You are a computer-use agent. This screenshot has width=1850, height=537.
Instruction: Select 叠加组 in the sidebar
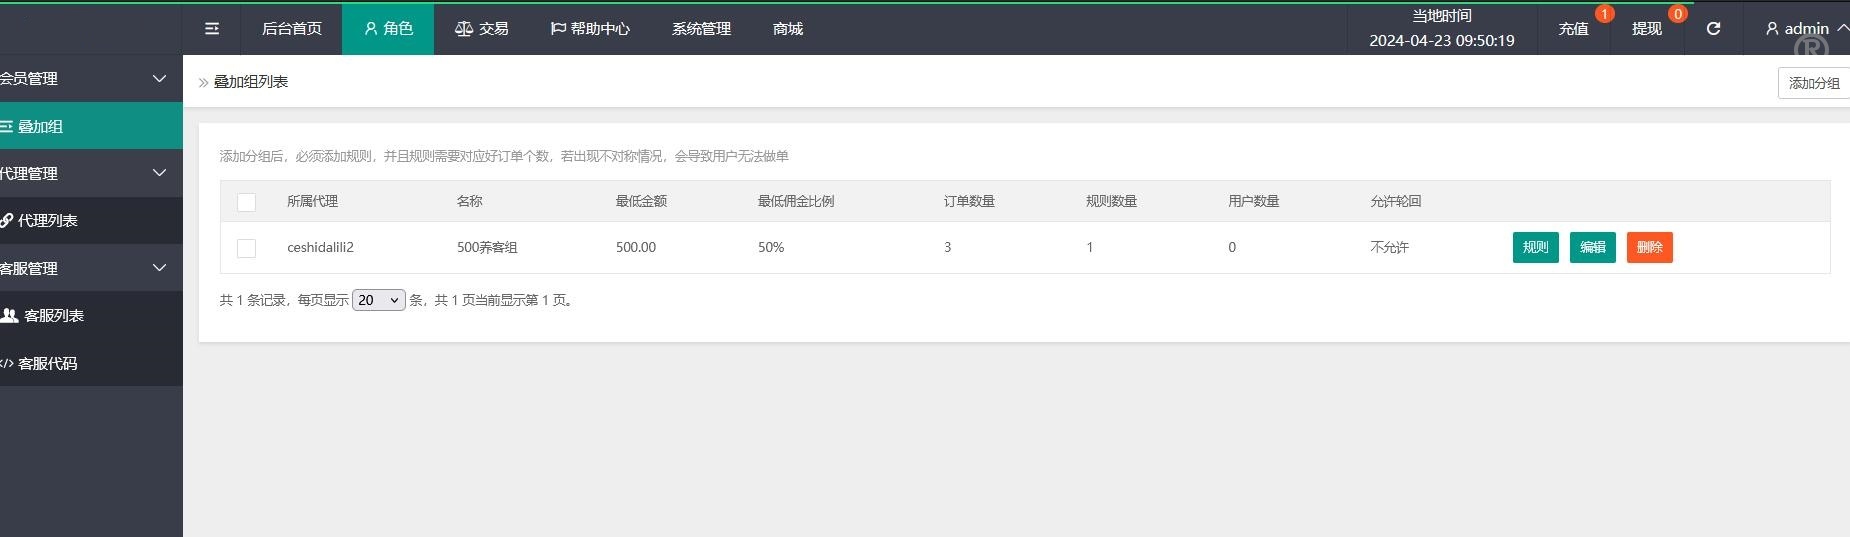pyautogui.click(x=40, y=126)
